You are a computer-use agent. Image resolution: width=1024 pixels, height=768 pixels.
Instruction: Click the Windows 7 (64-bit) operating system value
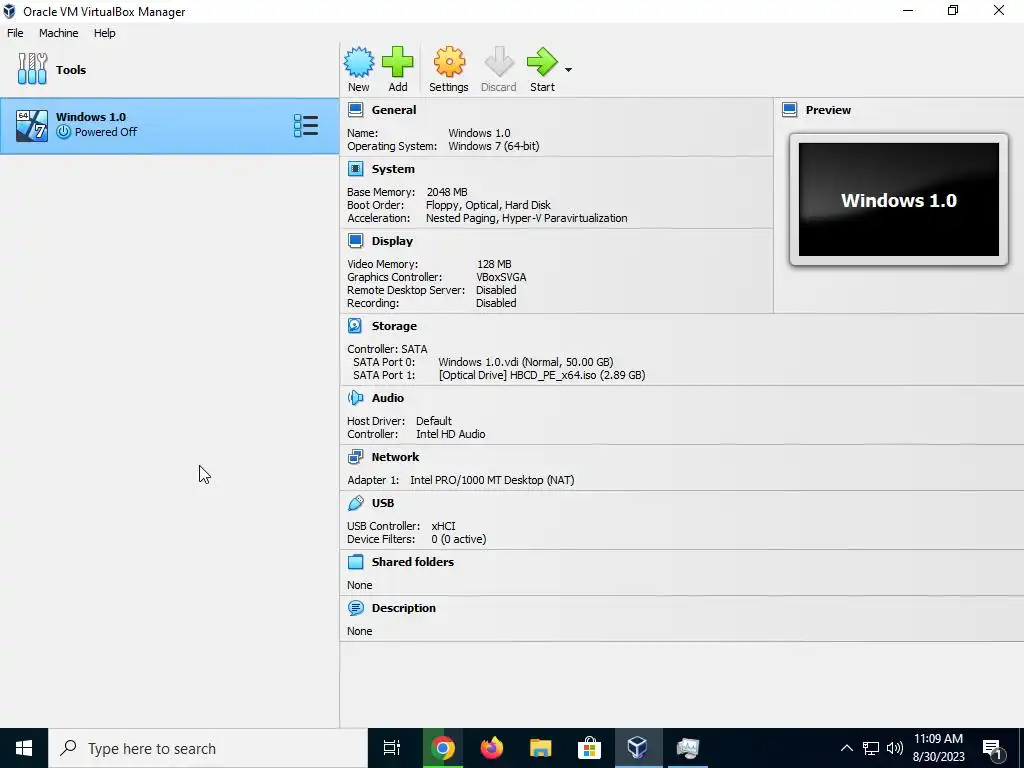click(494, 146)
